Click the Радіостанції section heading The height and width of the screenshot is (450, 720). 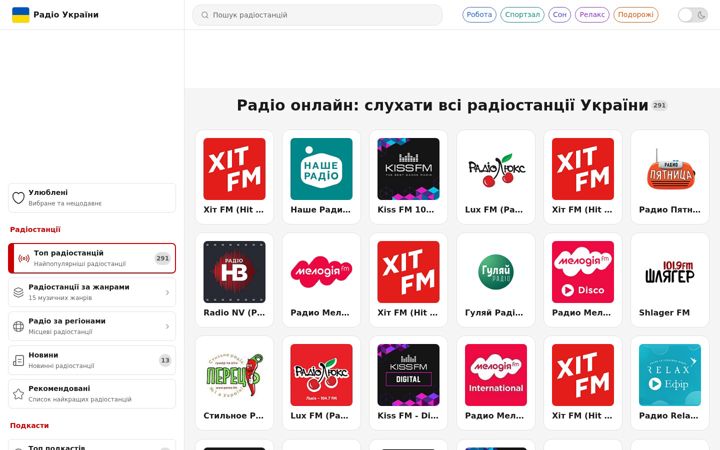pyautogui.click(x=35, y=230)
